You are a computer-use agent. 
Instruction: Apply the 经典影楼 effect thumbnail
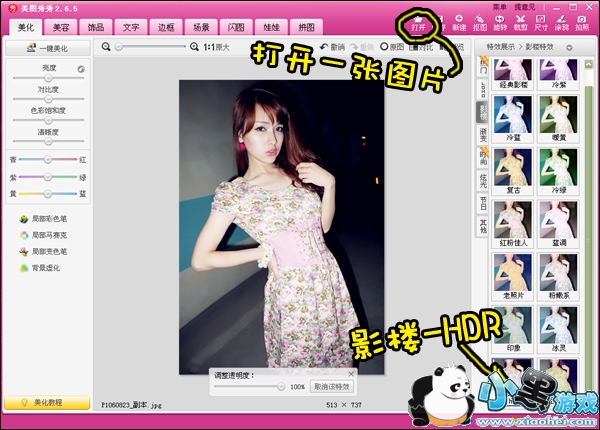513,74
